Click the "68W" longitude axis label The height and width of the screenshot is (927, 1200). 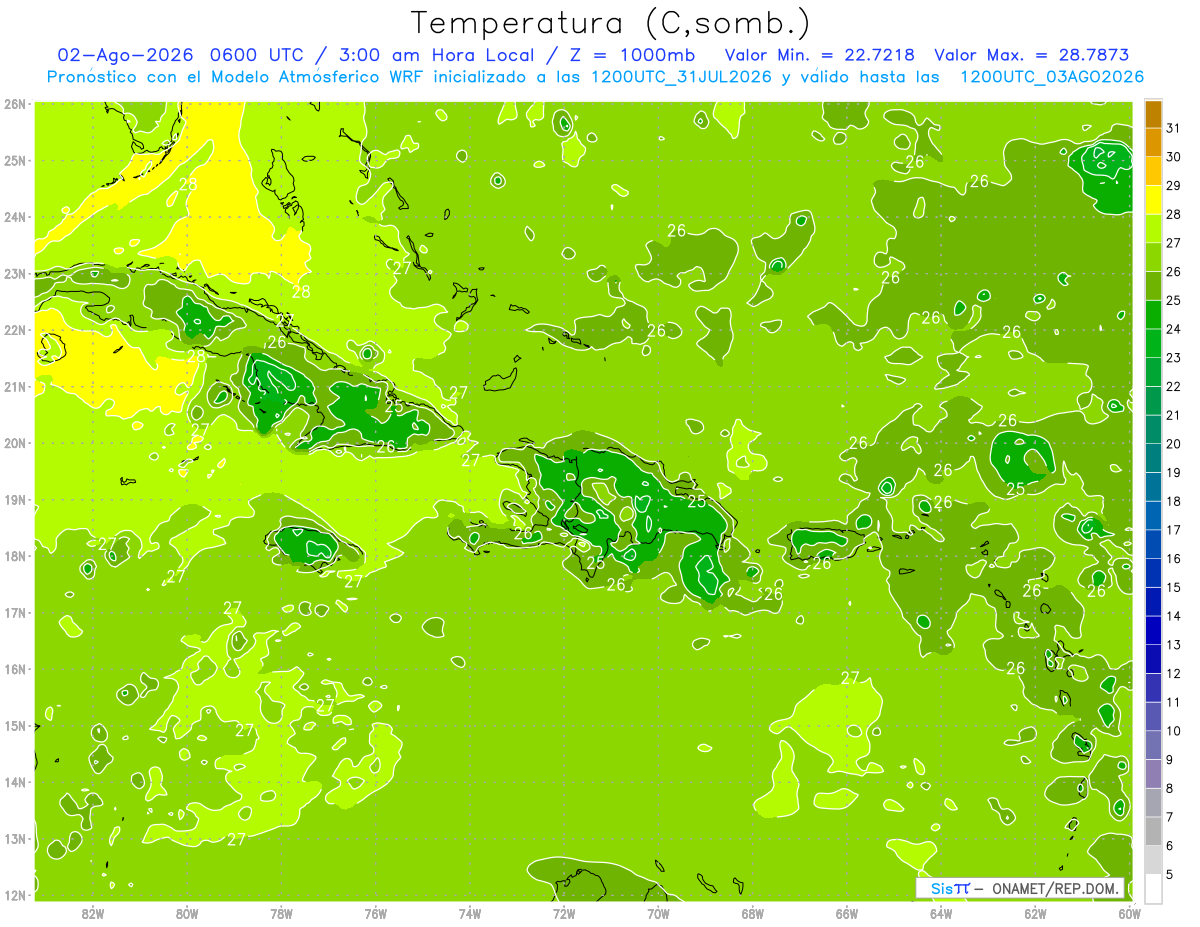[x=753, y=913]
